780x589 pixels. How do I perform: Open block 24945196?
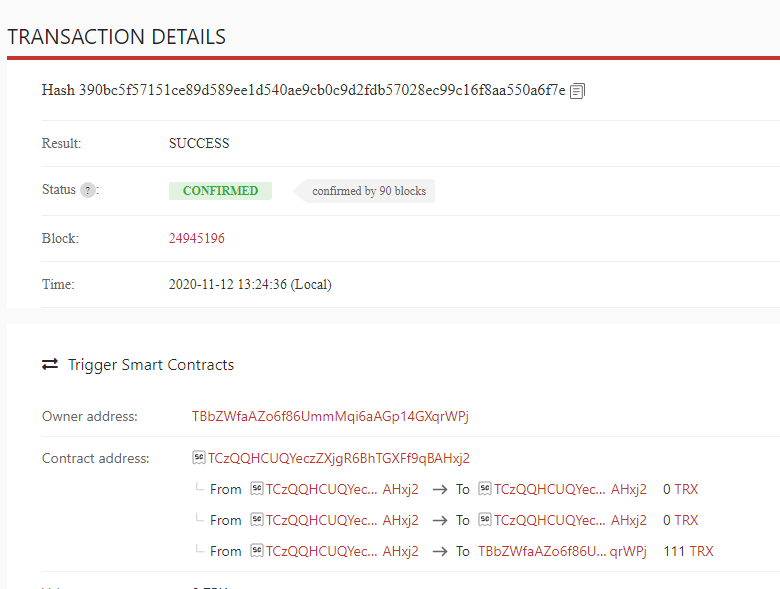[x=196, y=239]
